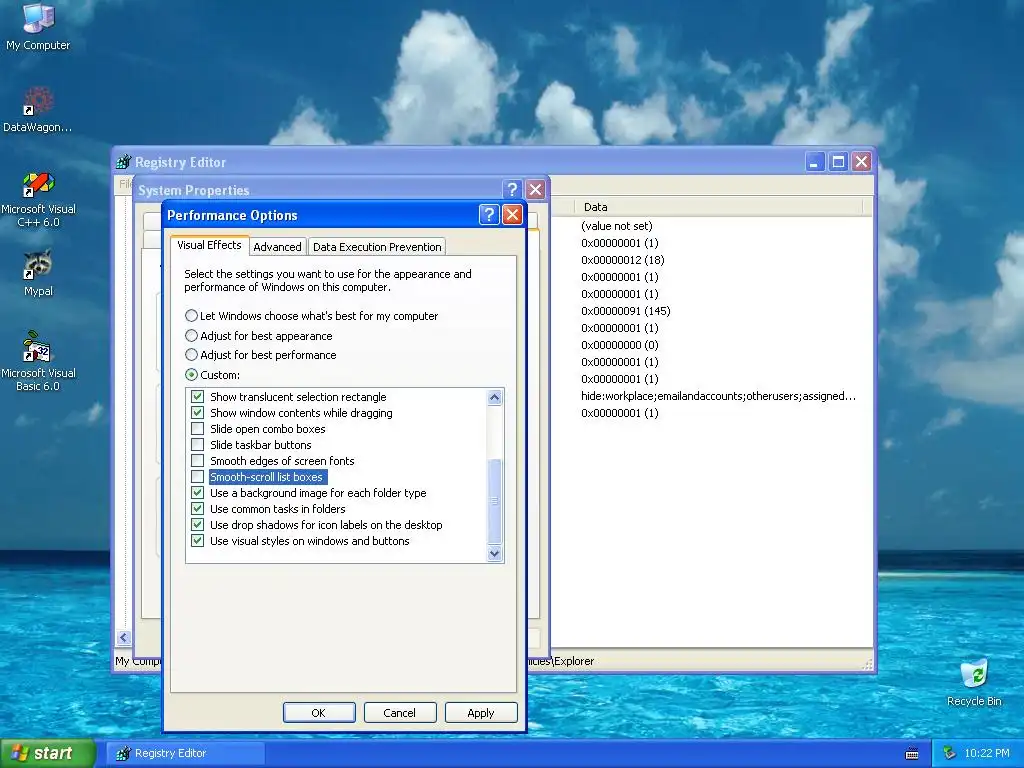Select the hide:workplace;emailandaccounts data entry

point(718,396)
